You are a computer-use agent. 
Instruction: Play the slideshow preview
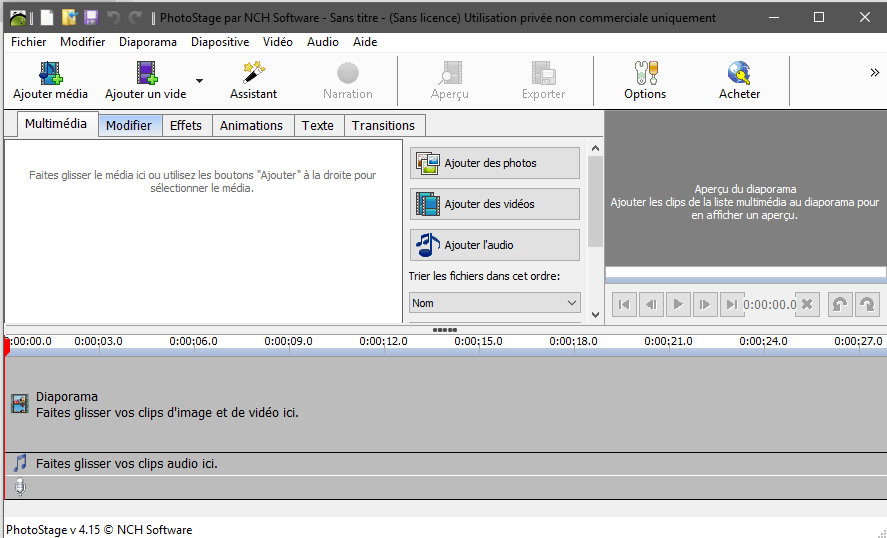678,305
